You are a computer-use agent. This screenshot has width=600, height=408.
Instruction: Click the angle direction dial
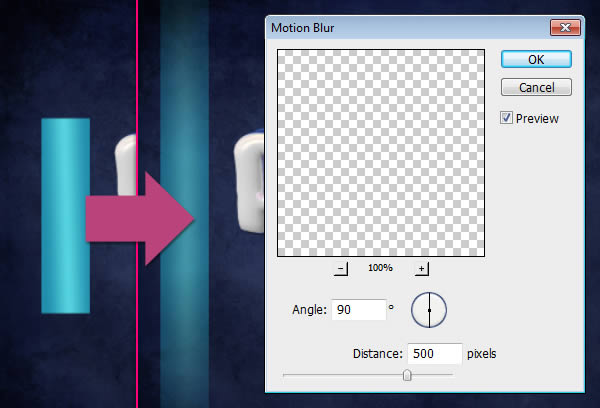(x=429, y=310)
